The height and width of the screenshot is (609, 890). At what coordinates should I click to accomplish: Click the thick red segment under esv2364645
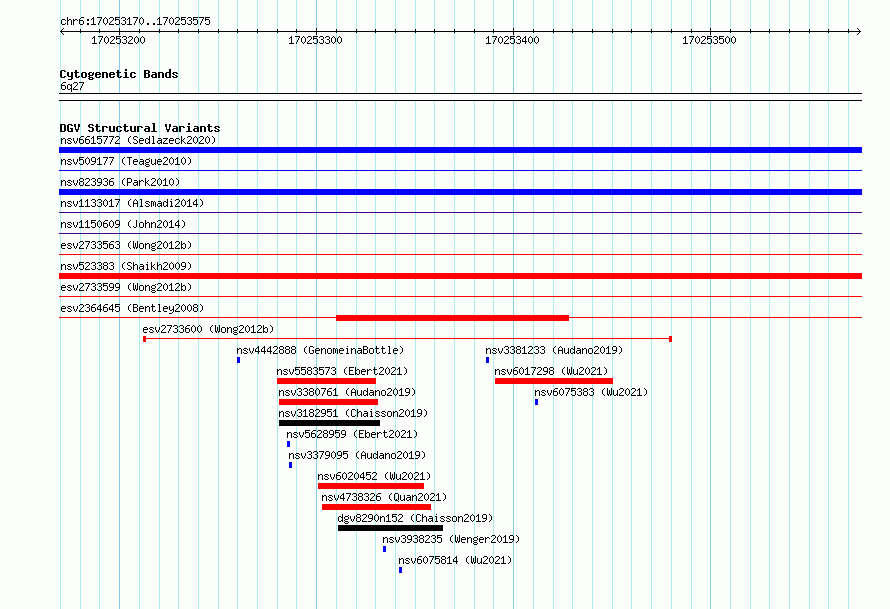tap(452, 318)
